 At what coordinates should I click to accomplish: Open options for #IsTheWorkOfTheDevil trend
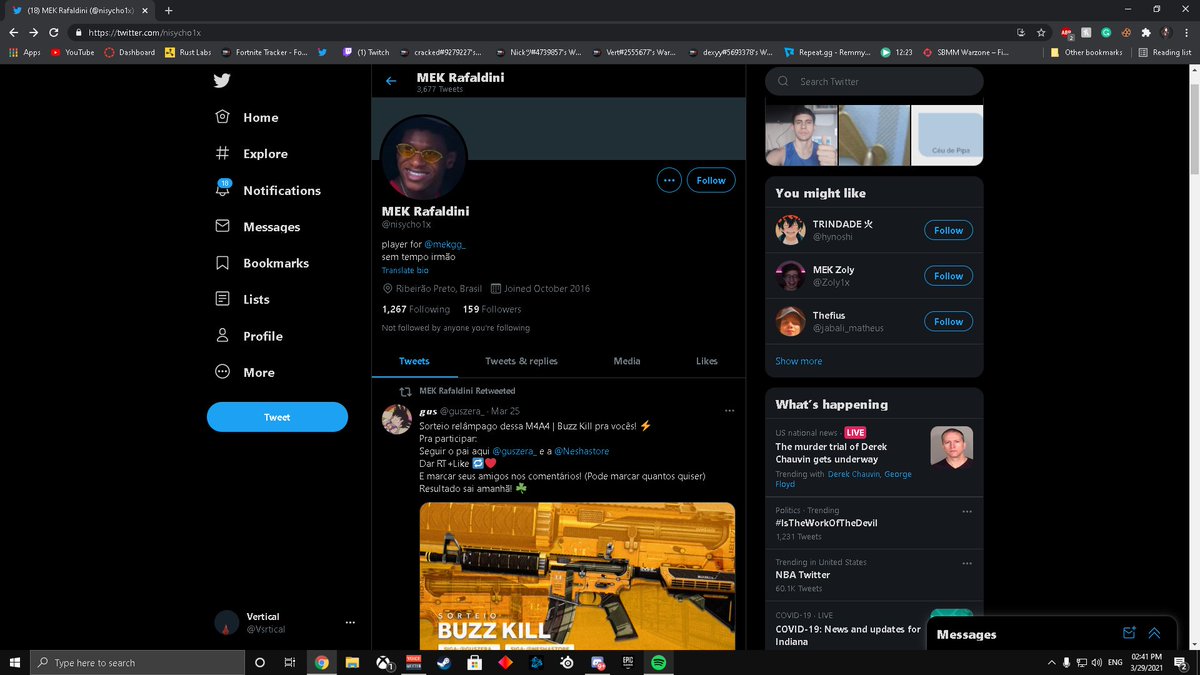(x=967, y=511)
